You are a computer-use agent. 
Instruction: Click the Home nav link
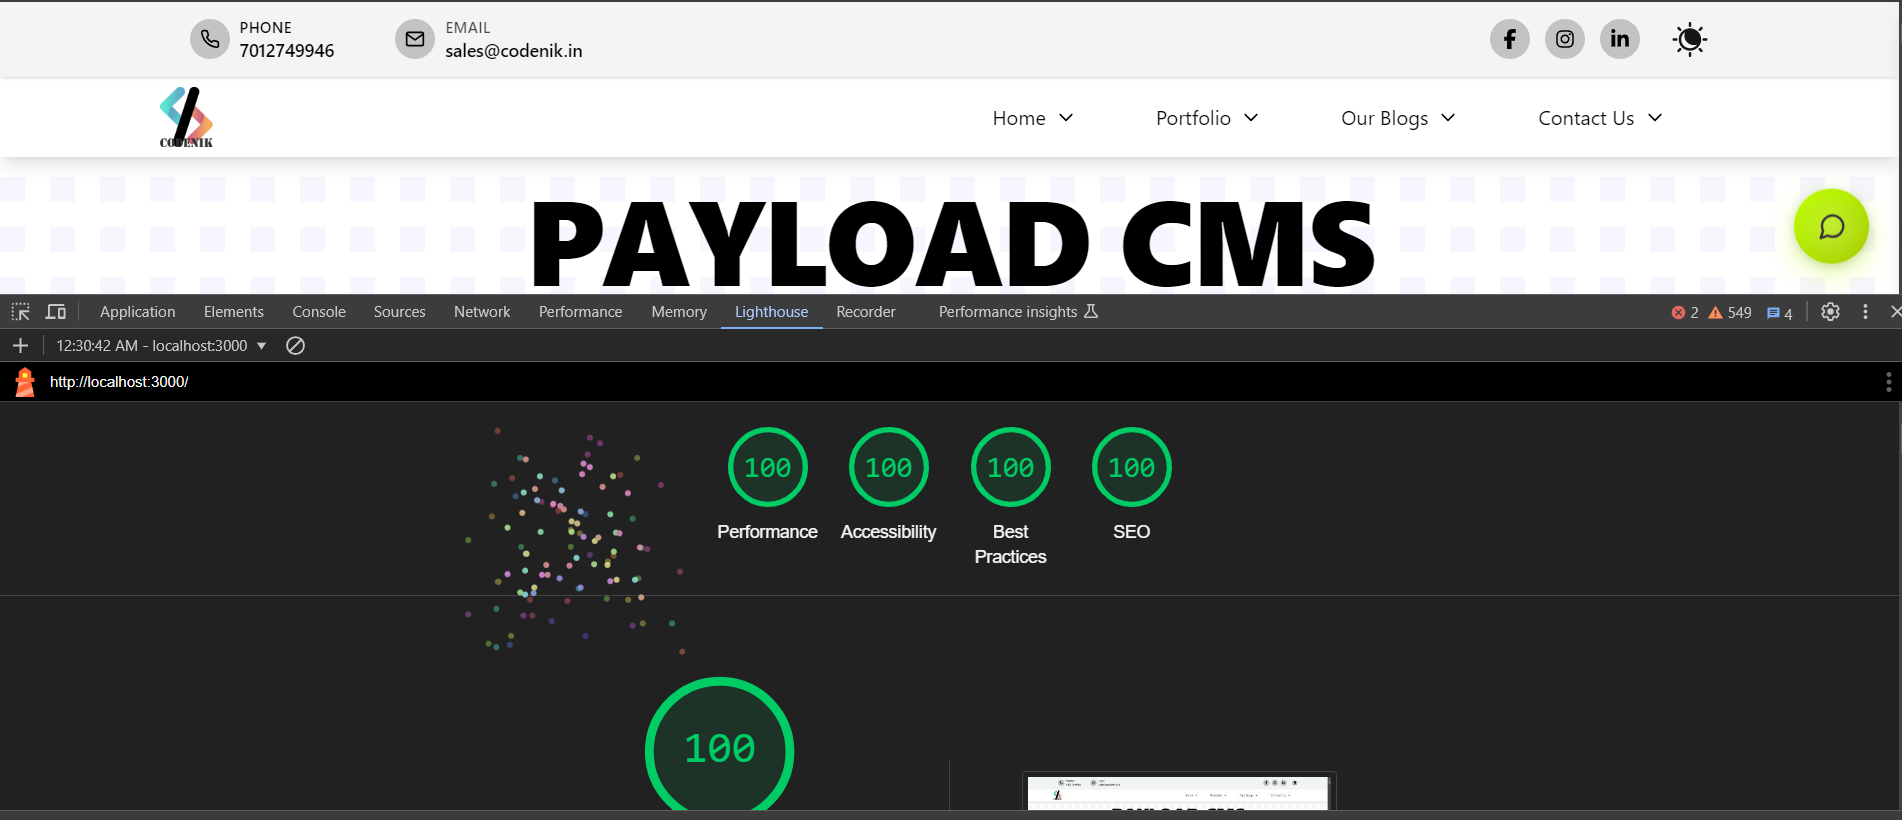click(1019, 118)
